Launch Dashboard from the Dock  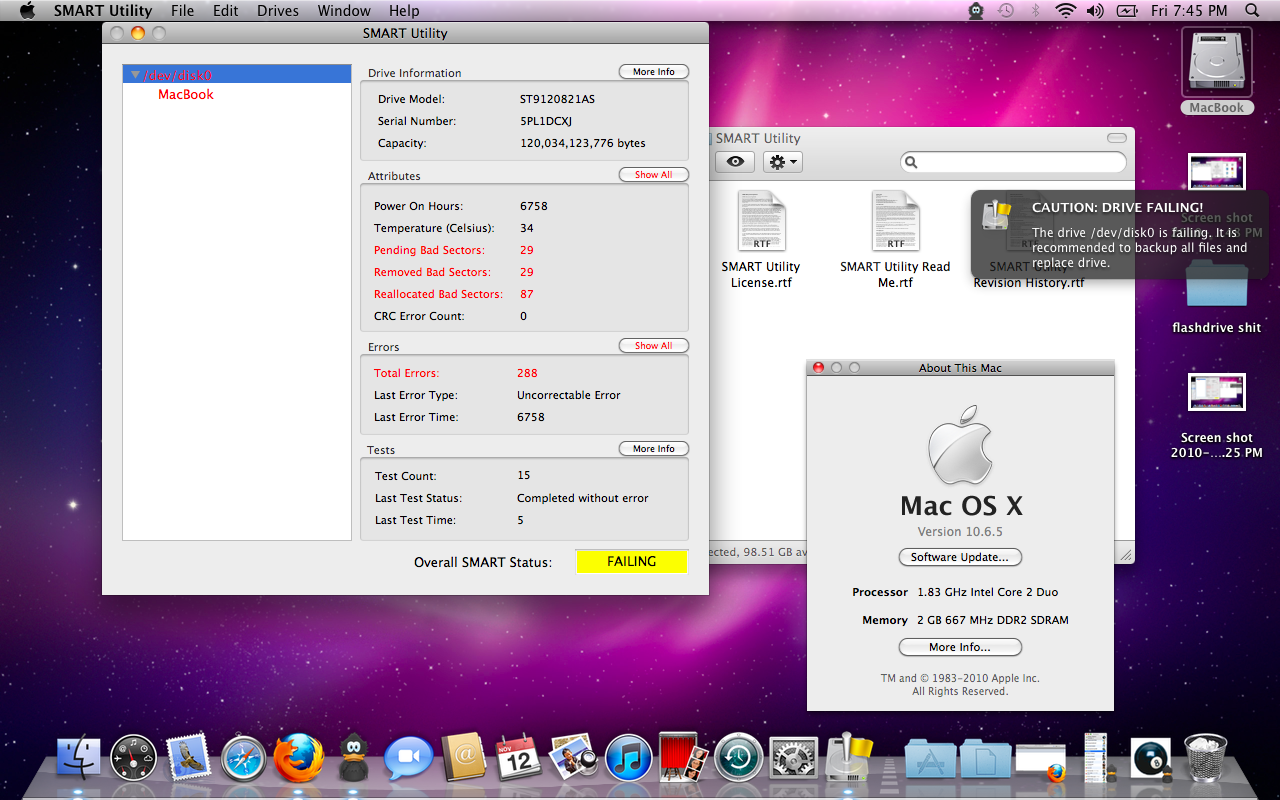pos(134,758)
